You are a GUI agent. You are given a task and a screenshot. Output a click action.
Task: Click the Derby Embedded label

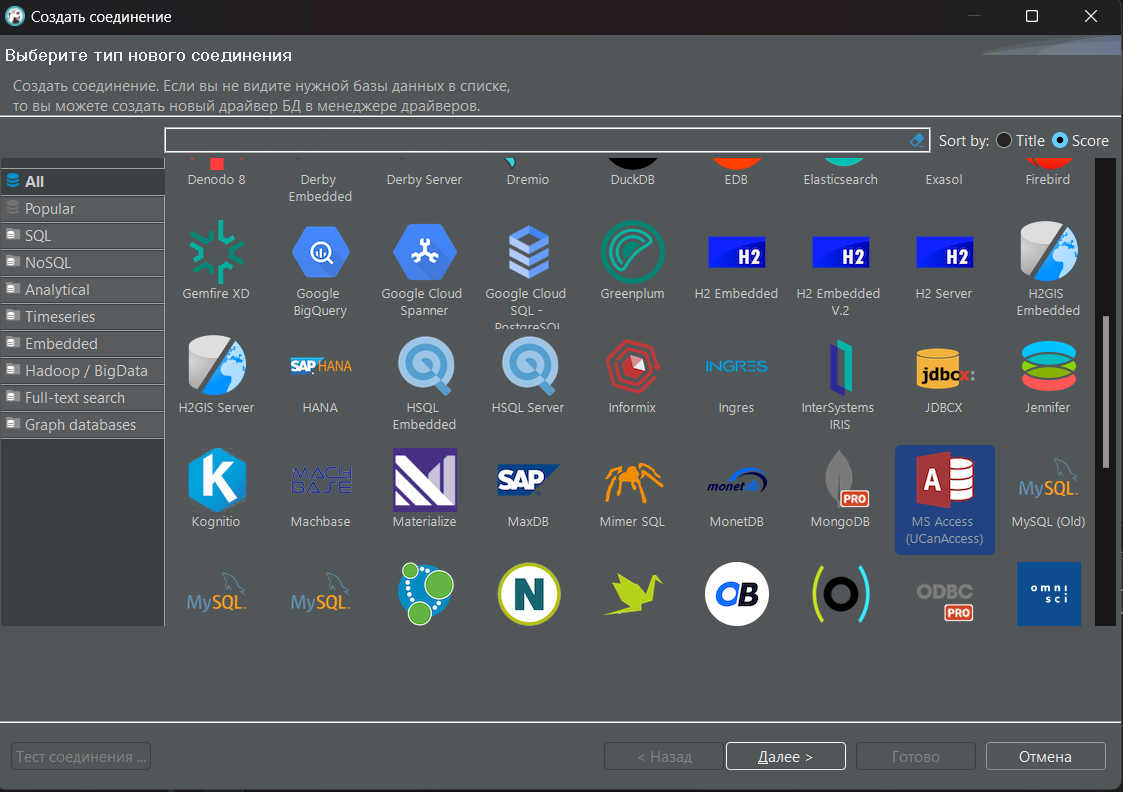point(320,188)
